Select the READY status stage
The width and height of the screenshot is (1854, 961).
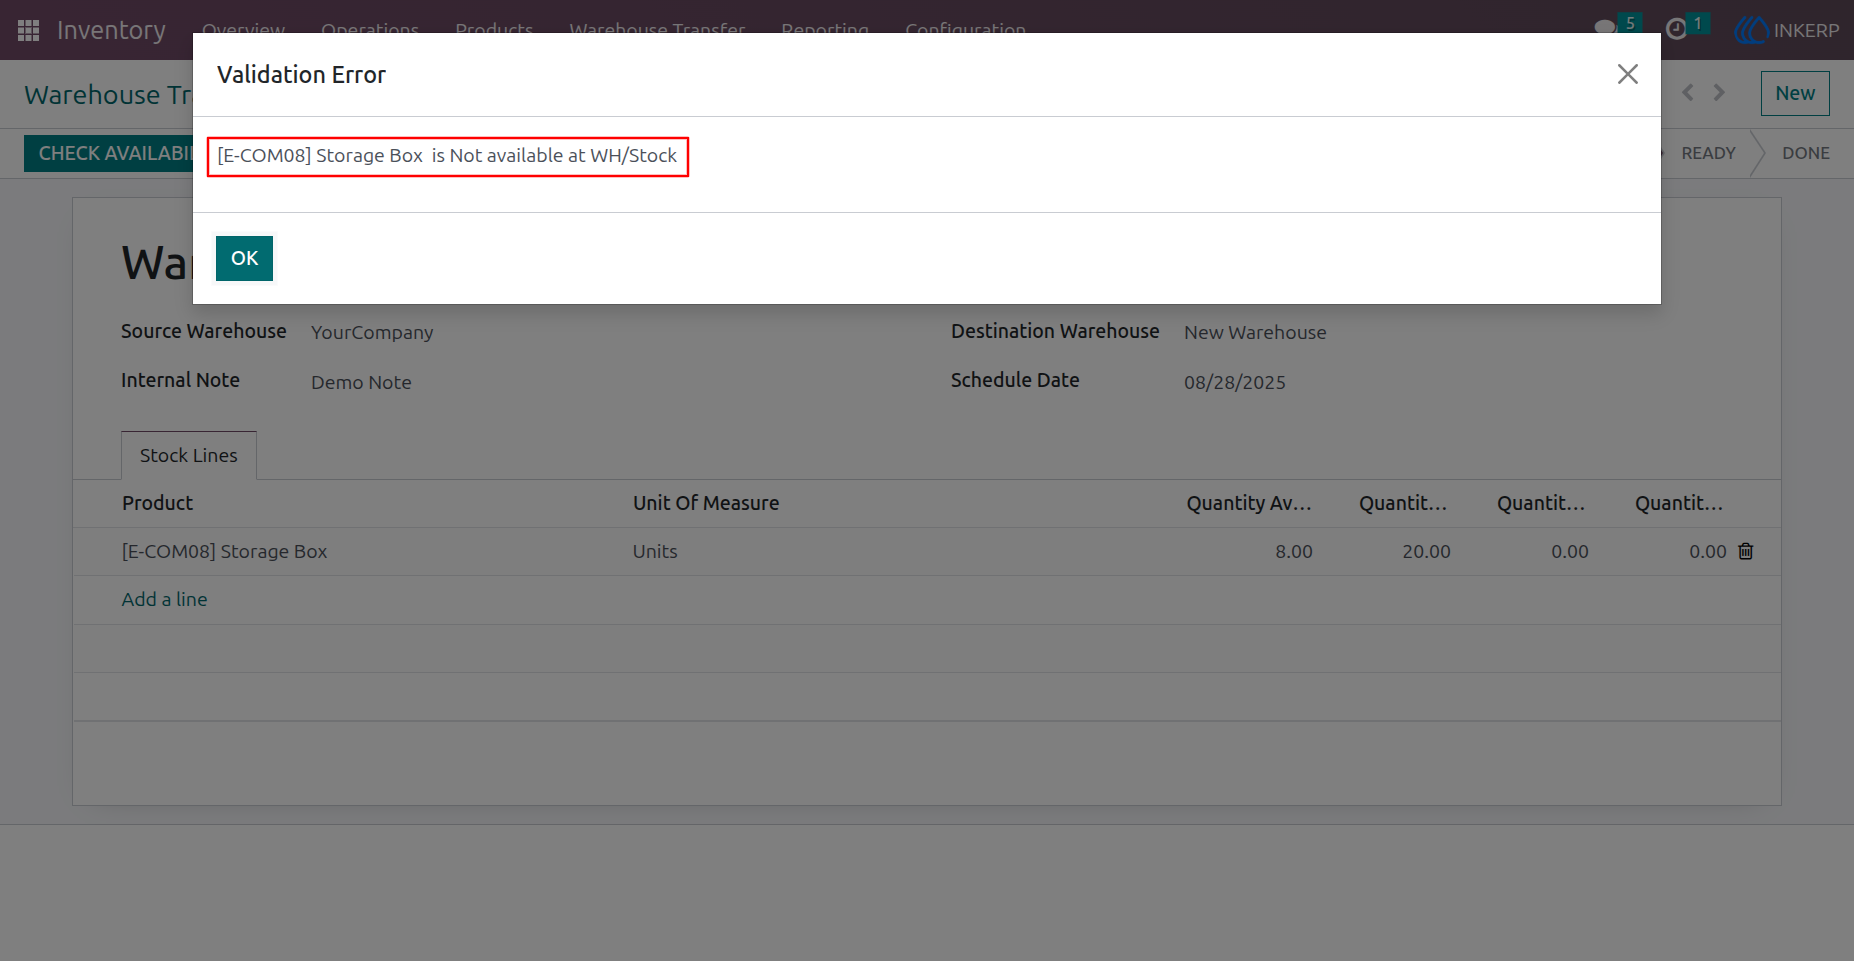pyautogui.click(x=1708, y=153)
